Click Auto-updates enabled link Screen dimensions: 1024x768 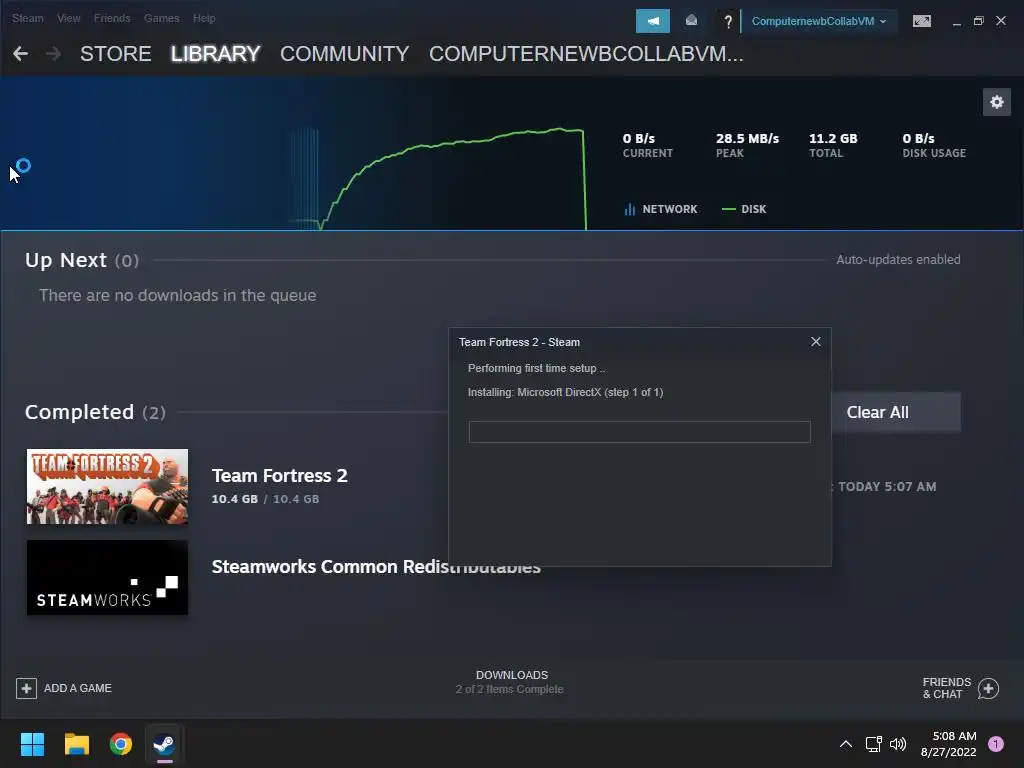[898, 259]
